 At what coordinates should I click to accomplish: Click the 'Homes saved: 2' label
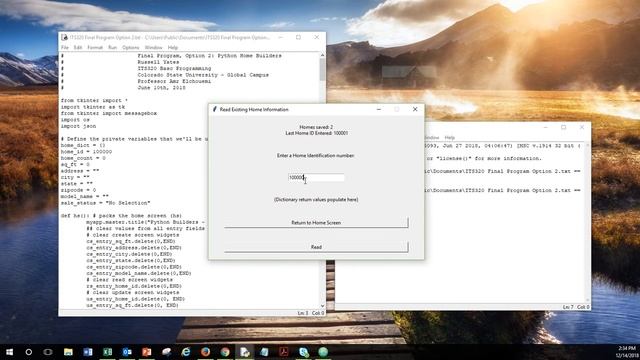[316, 127]
